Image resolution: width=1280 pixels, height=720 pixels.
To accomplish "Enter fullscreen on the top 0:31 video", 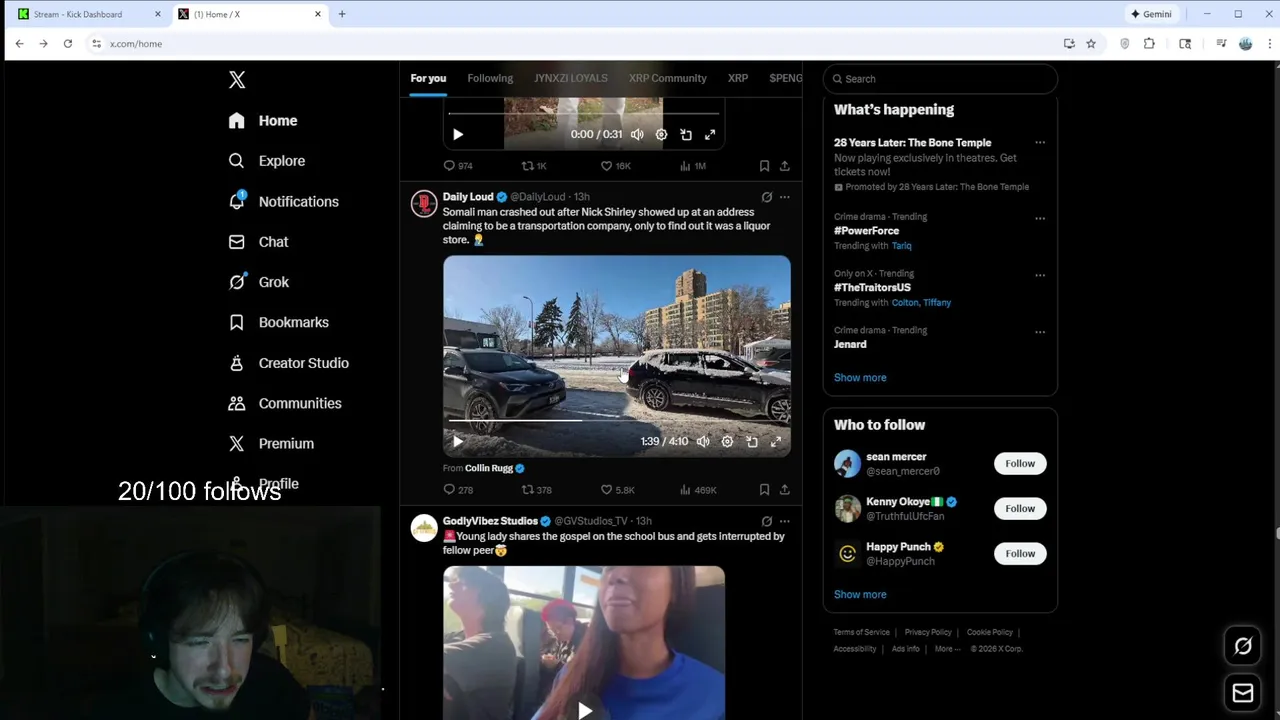I will click(x=710, y=134).
